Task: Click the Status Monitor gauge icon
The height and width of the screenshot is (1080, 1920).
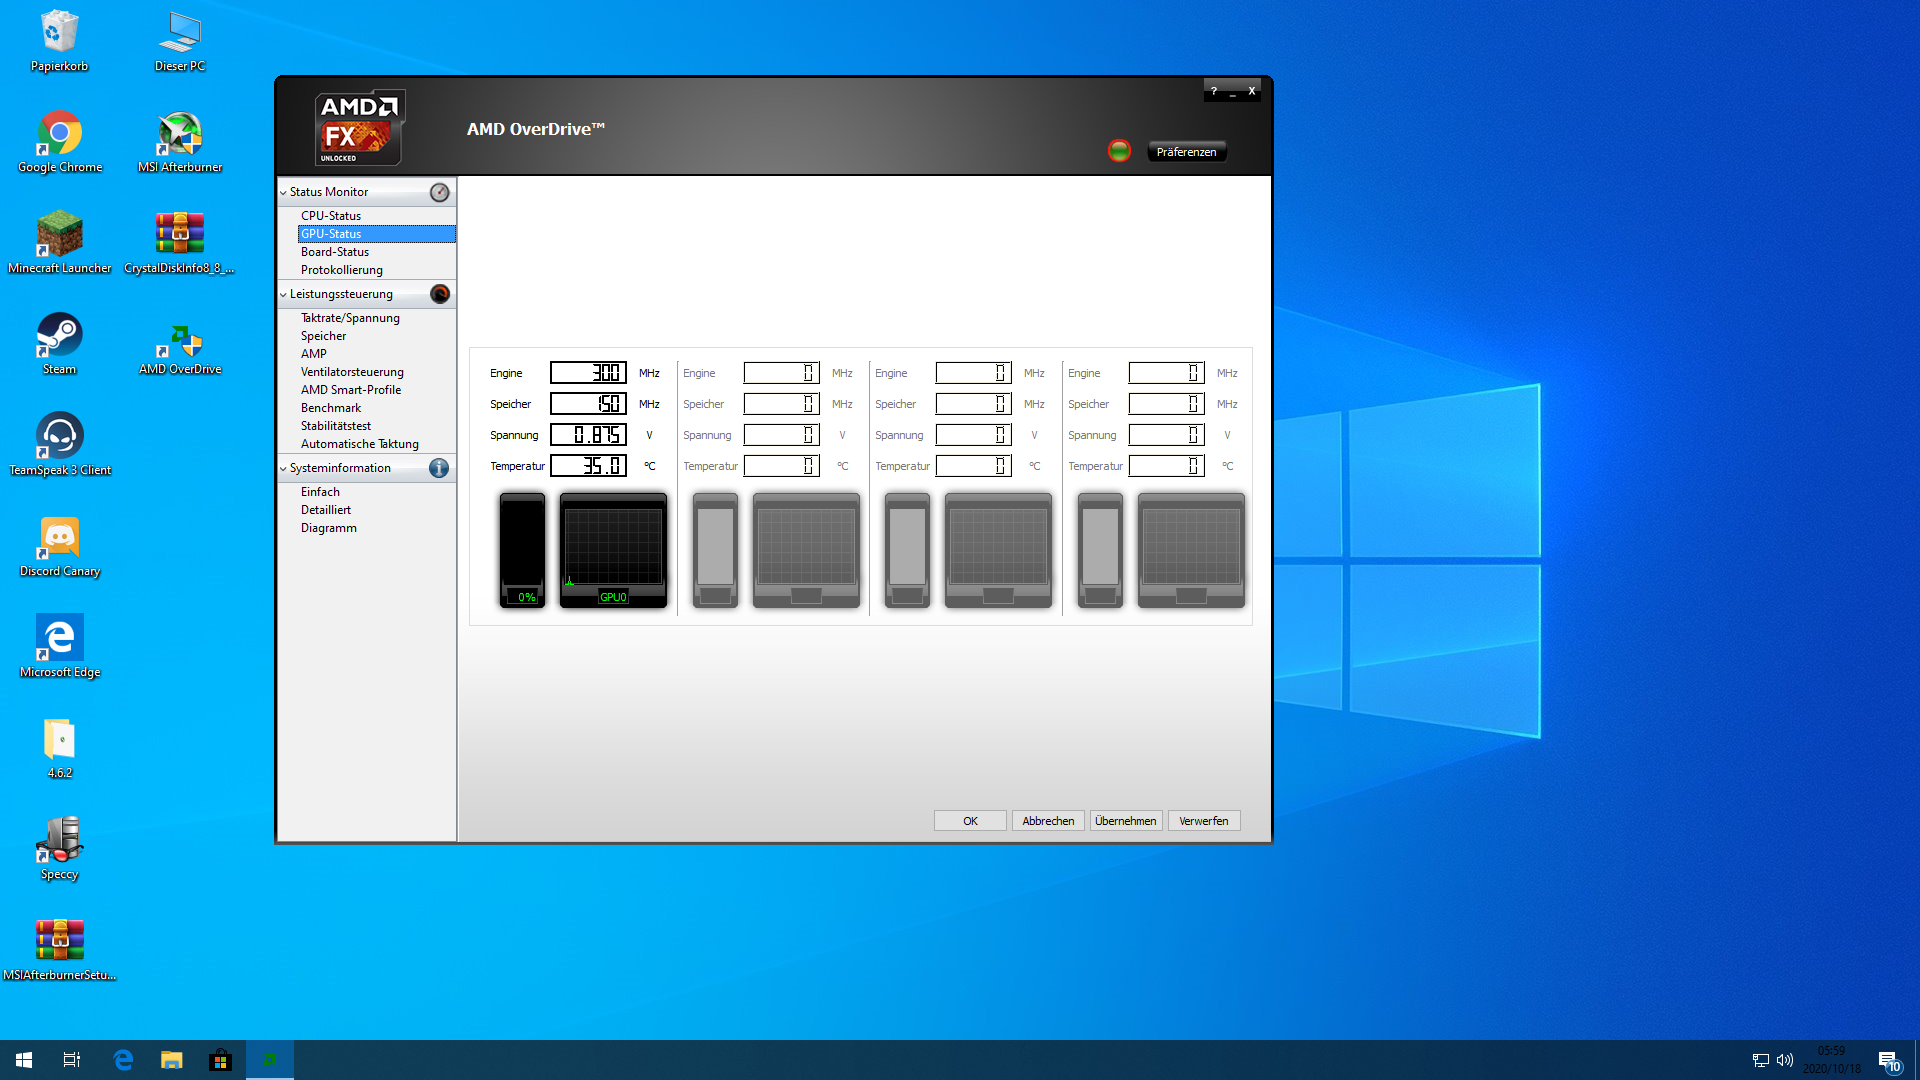Action: coord(439,192)
